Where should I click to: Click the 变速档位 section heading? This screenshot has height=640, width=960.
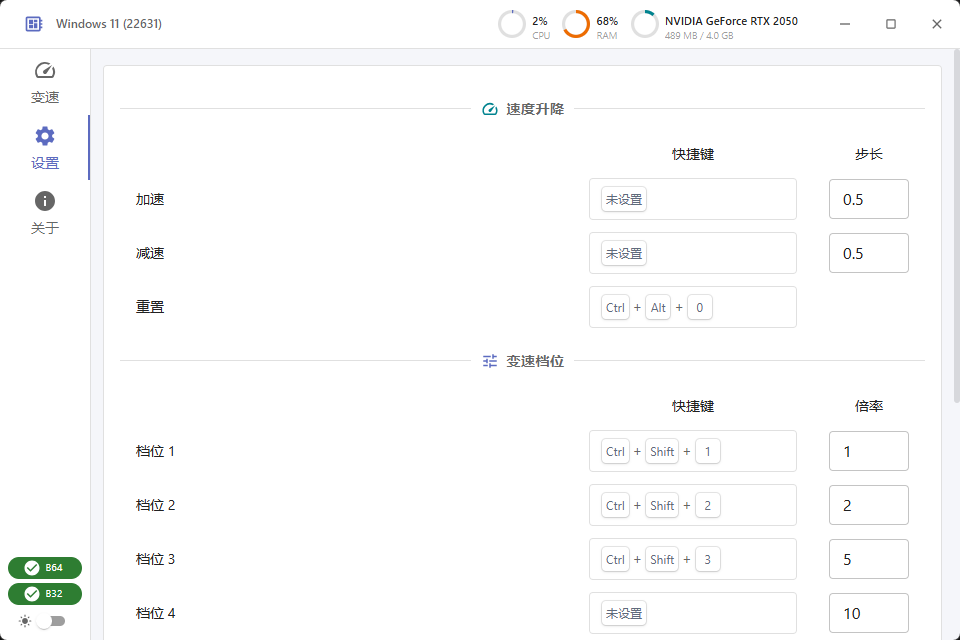point(535,361)
